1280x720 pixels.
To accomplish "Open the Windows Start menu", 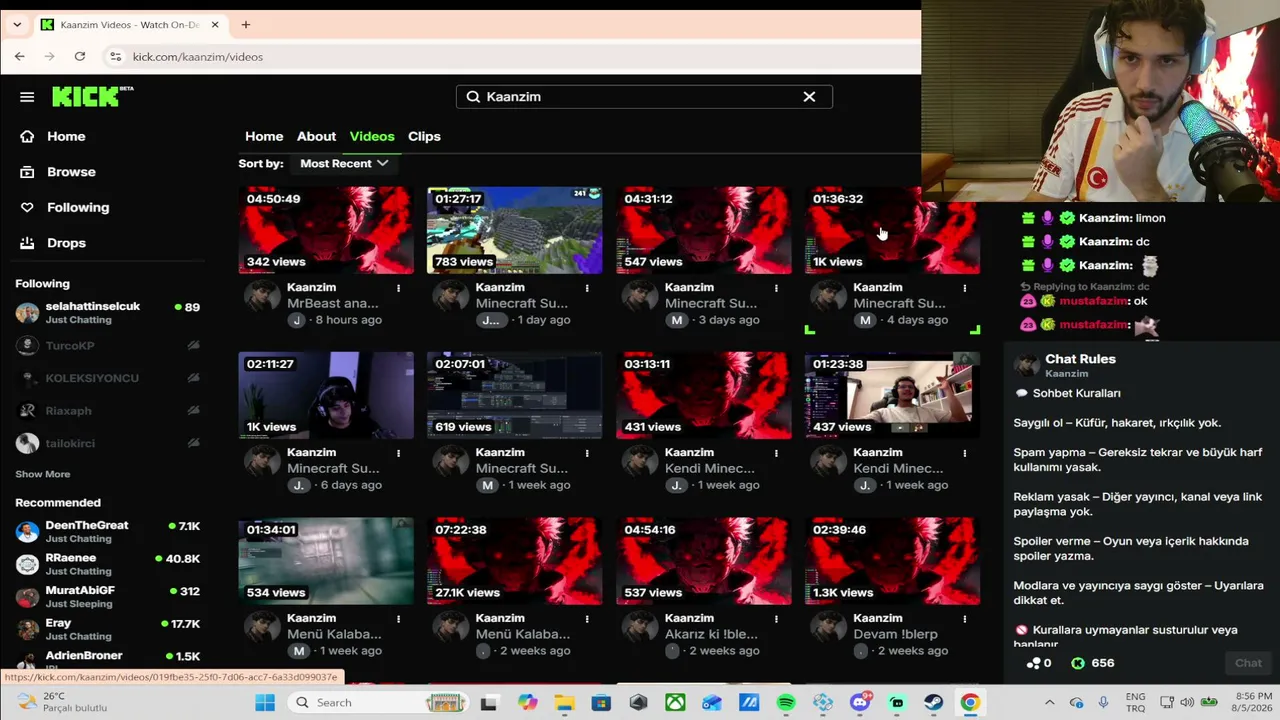I will 265,703.
